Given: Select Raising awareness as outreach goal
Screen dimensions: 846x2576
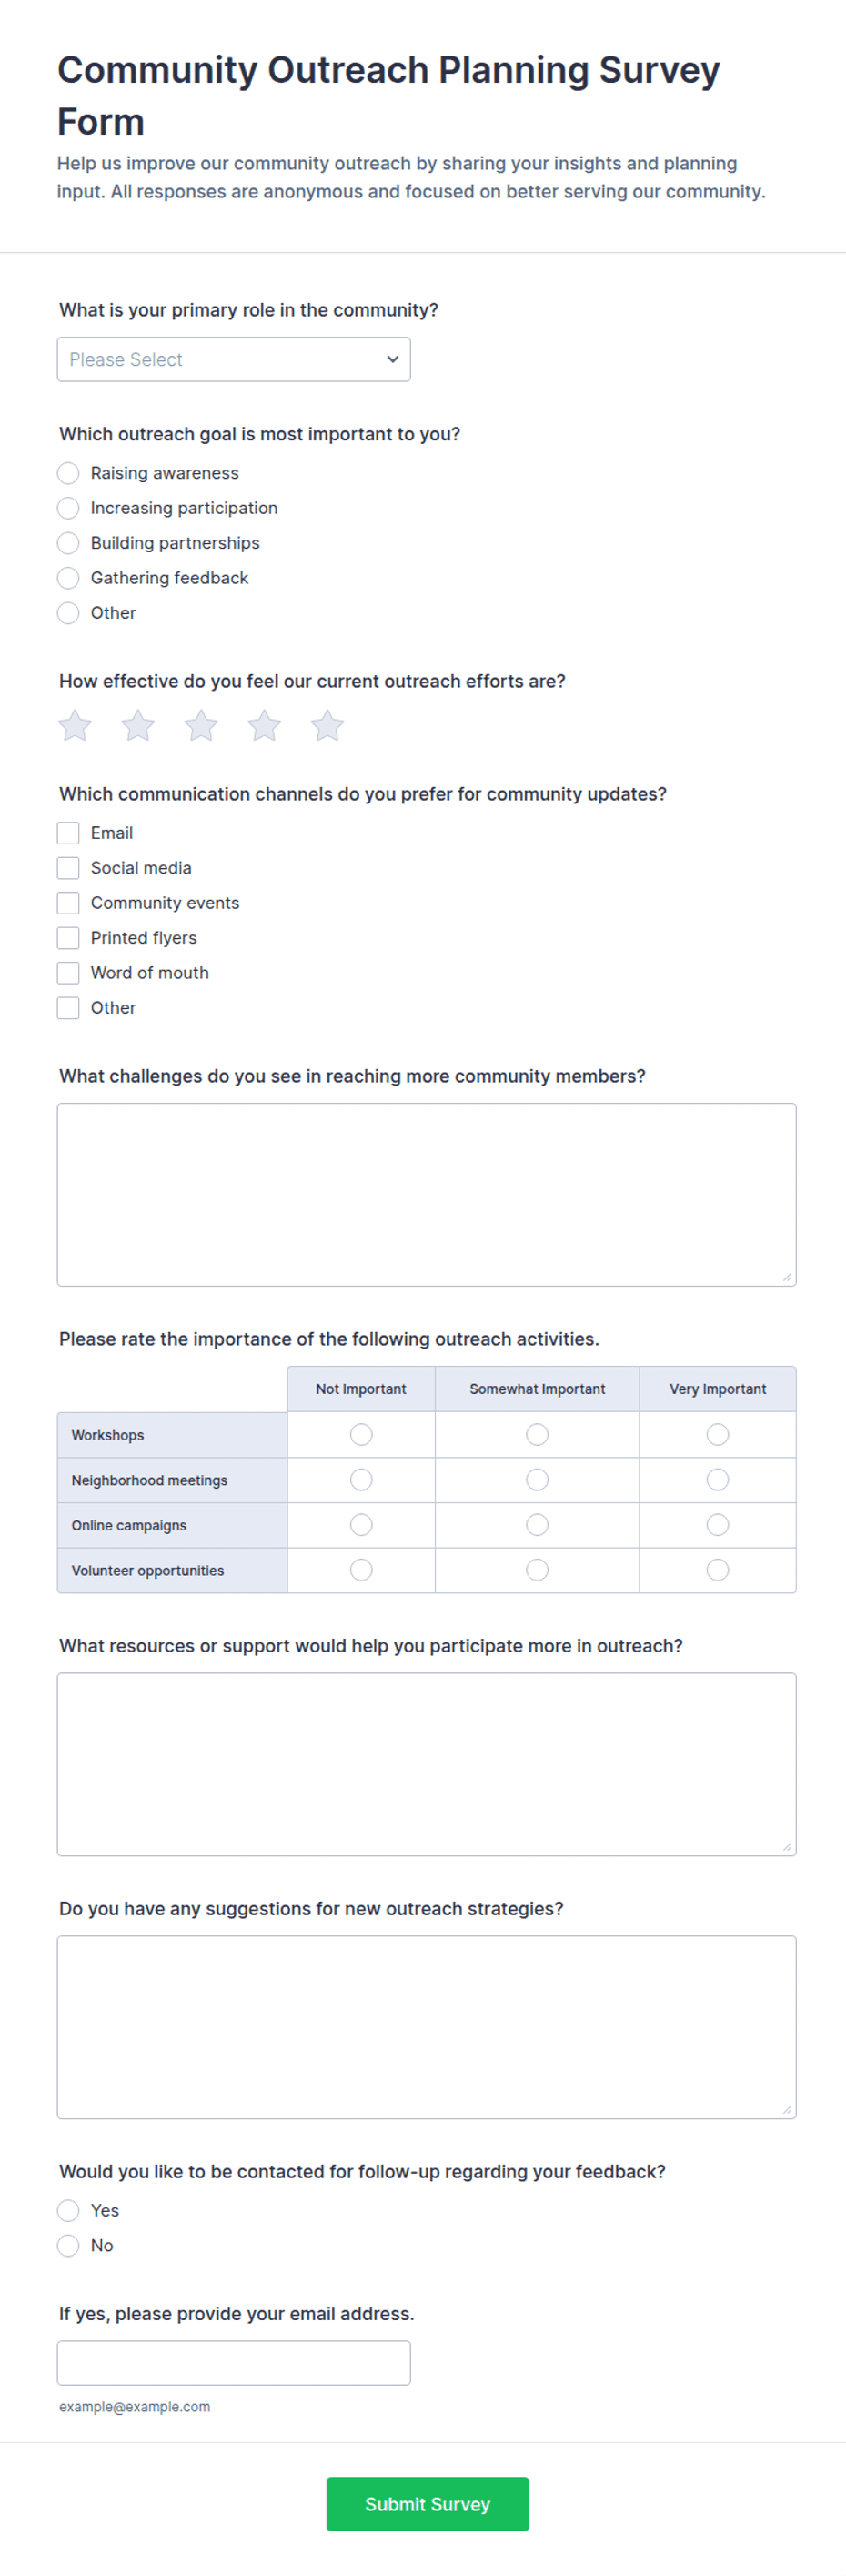Looking at the screenshot, I should point(68,473).
